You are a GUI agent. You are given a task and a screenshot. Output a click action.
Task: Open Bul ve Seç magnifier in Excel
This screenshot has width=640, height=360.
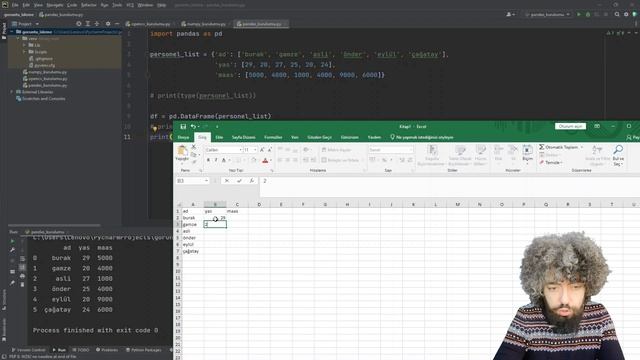[x=618, y=155]
